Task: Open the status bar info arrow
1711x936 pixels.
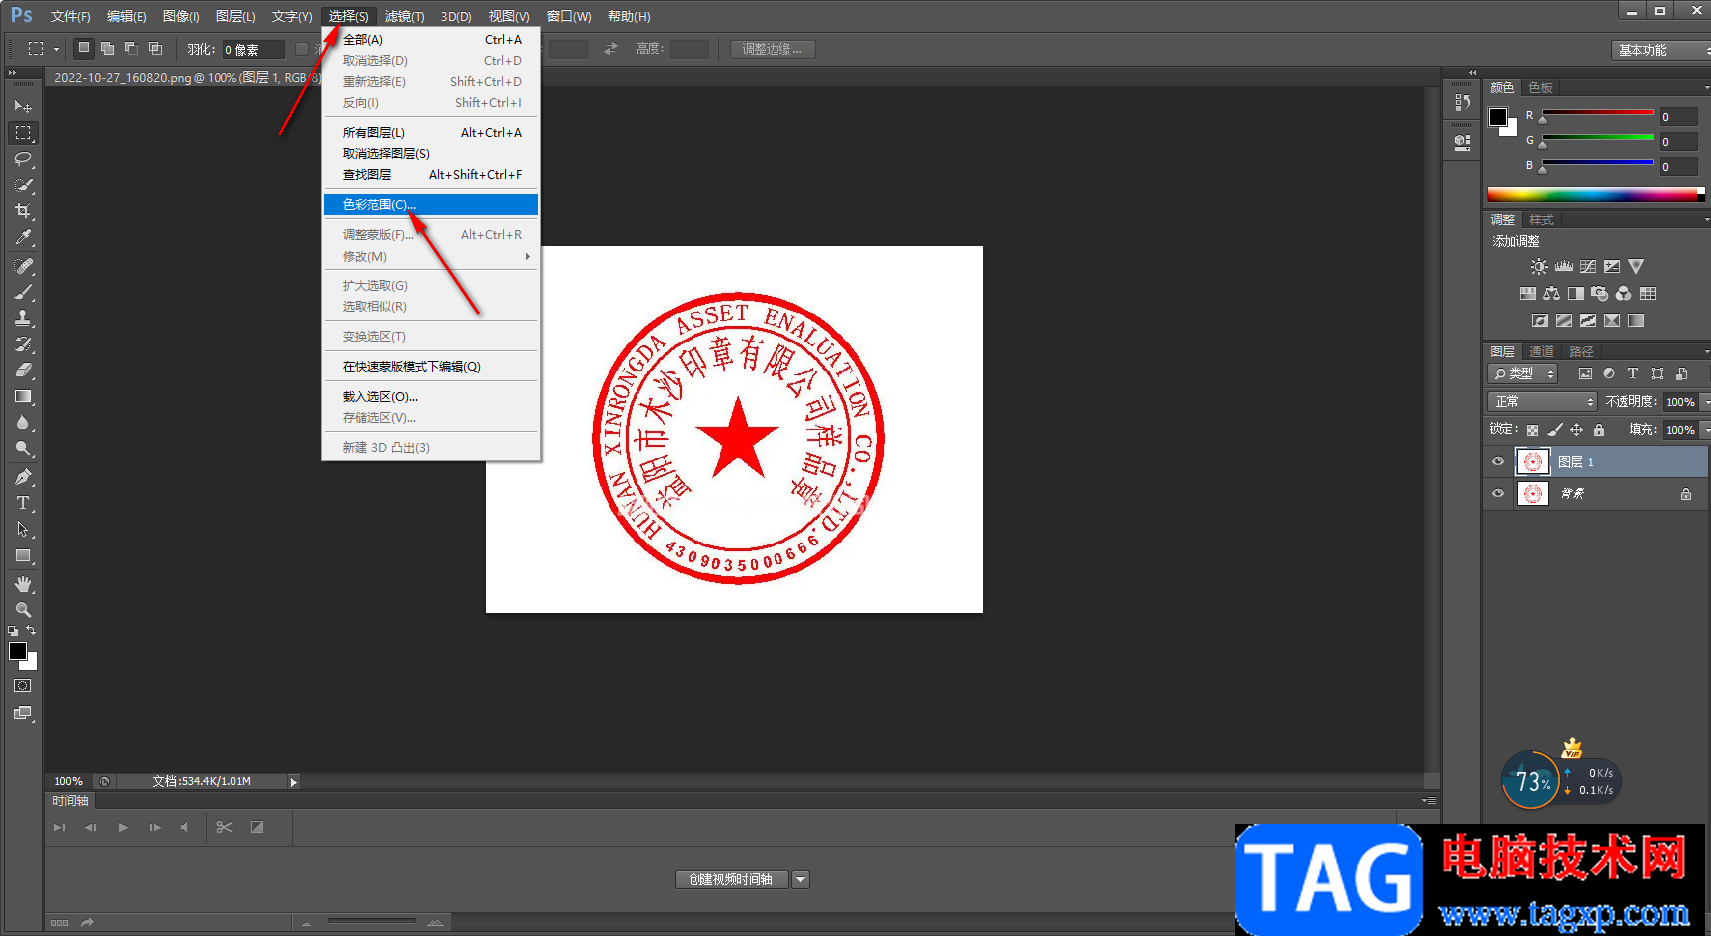Action: [293, 782]
